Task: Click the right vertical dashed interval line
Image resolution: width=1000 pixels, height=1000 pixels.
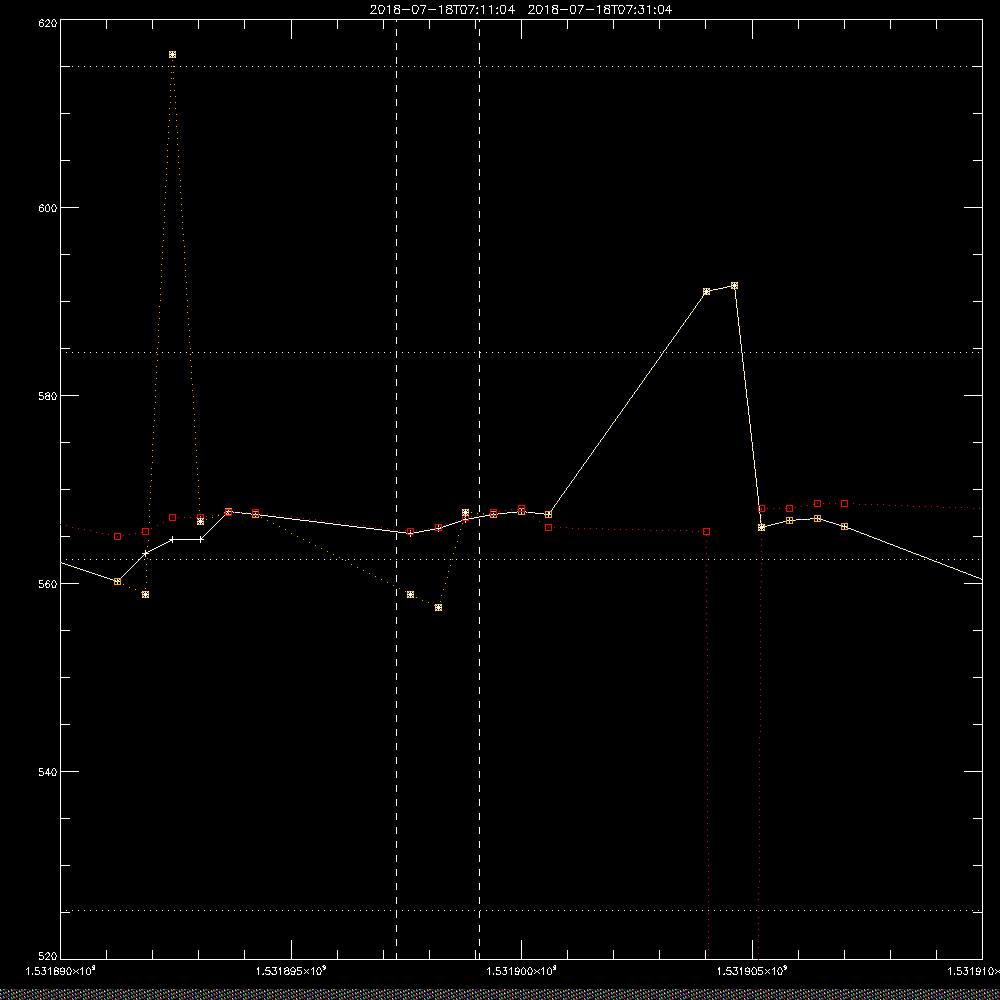Action: coord(480,488)
